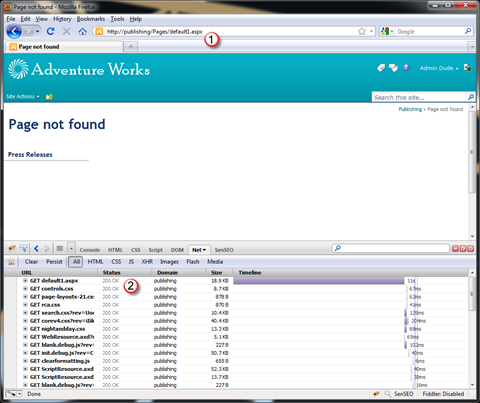Click the search magnifier in the Google box

468,31
